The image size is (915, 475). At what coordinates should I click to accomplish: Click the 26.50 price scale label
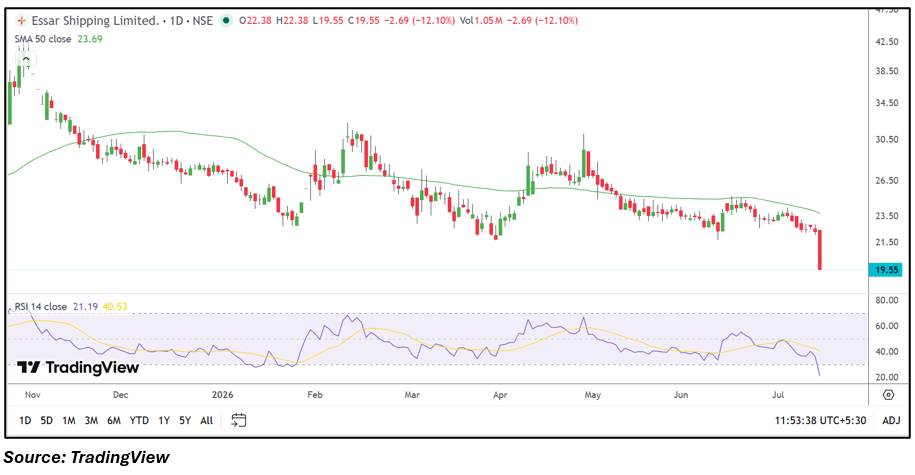pos(887,181)
